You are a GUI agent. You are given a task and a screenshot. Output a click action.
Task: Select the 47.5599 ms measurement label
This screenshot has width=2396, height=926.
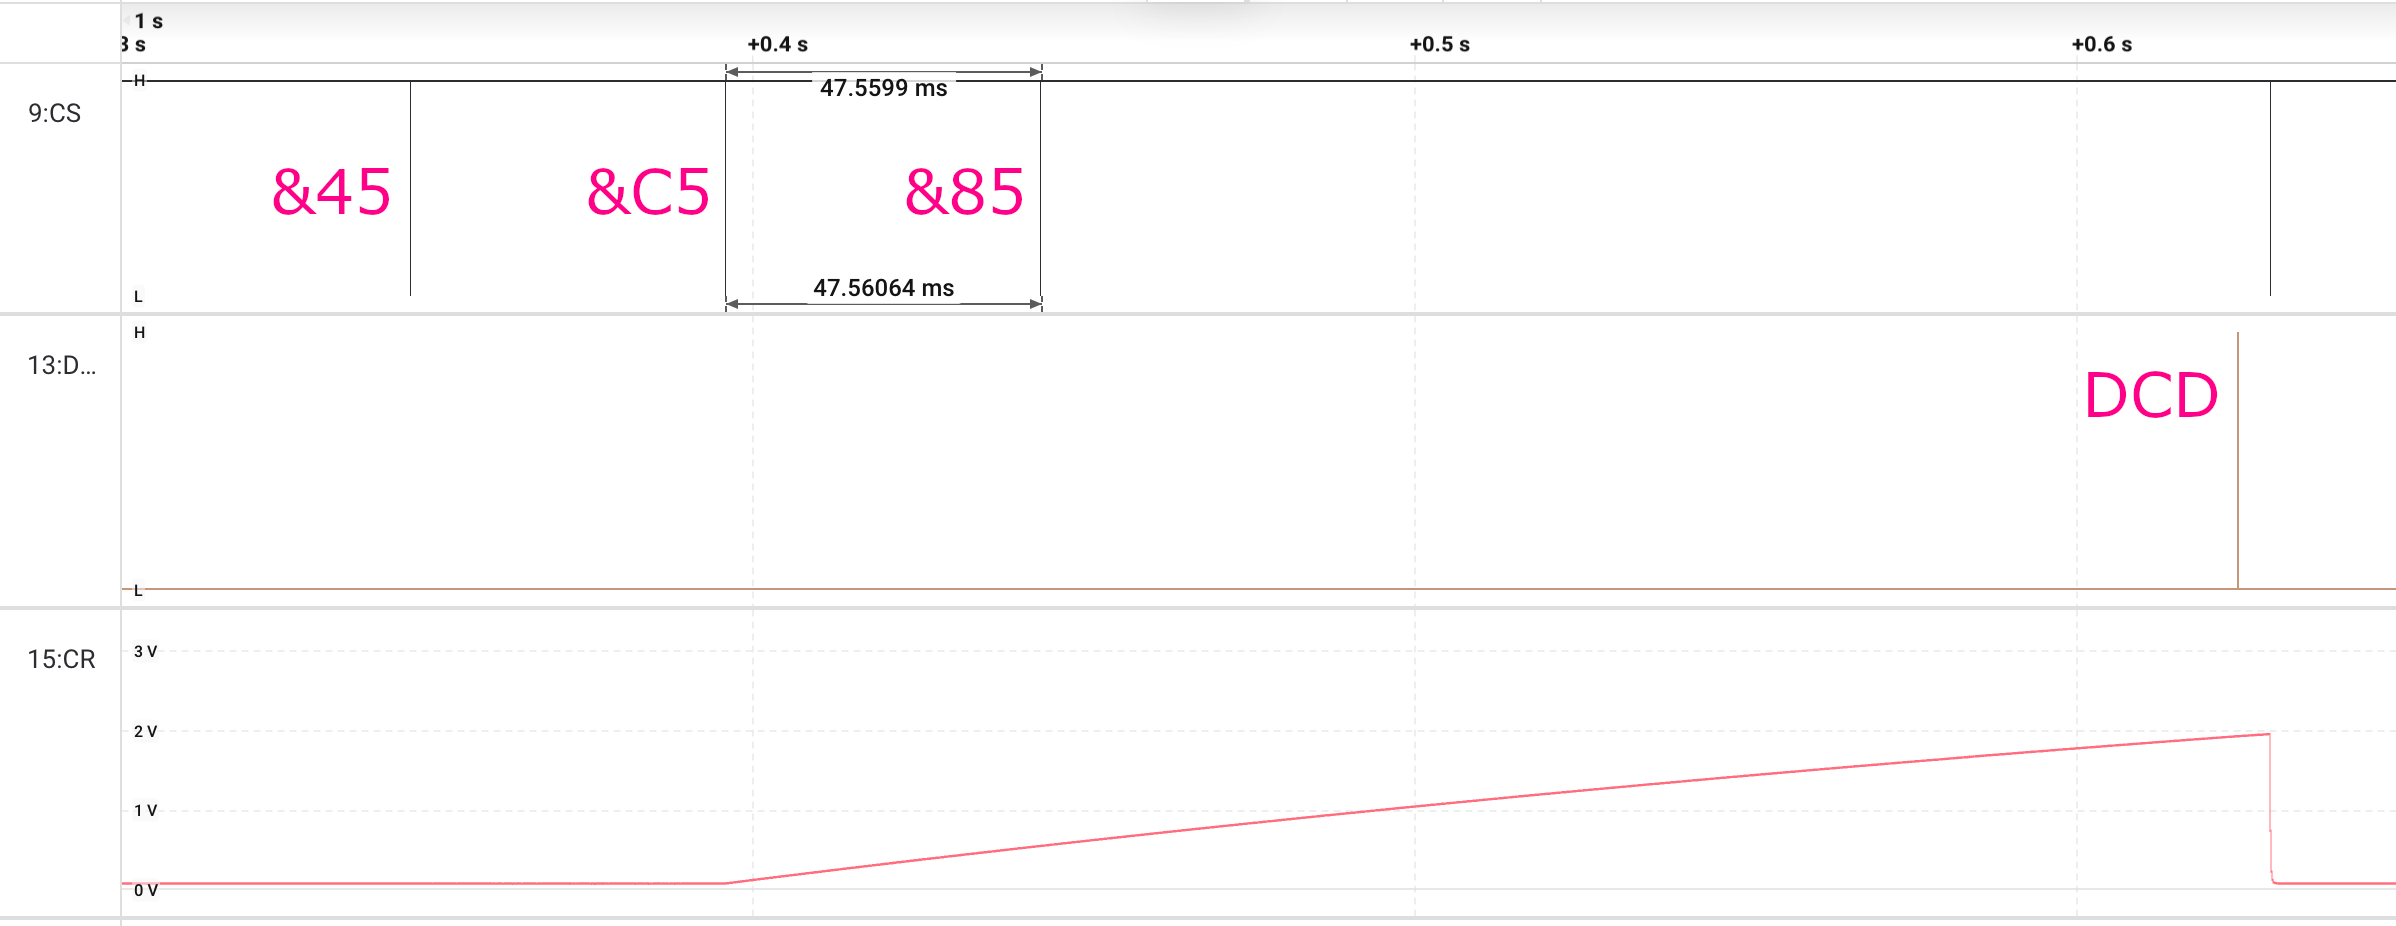click(x=883, y=88)
